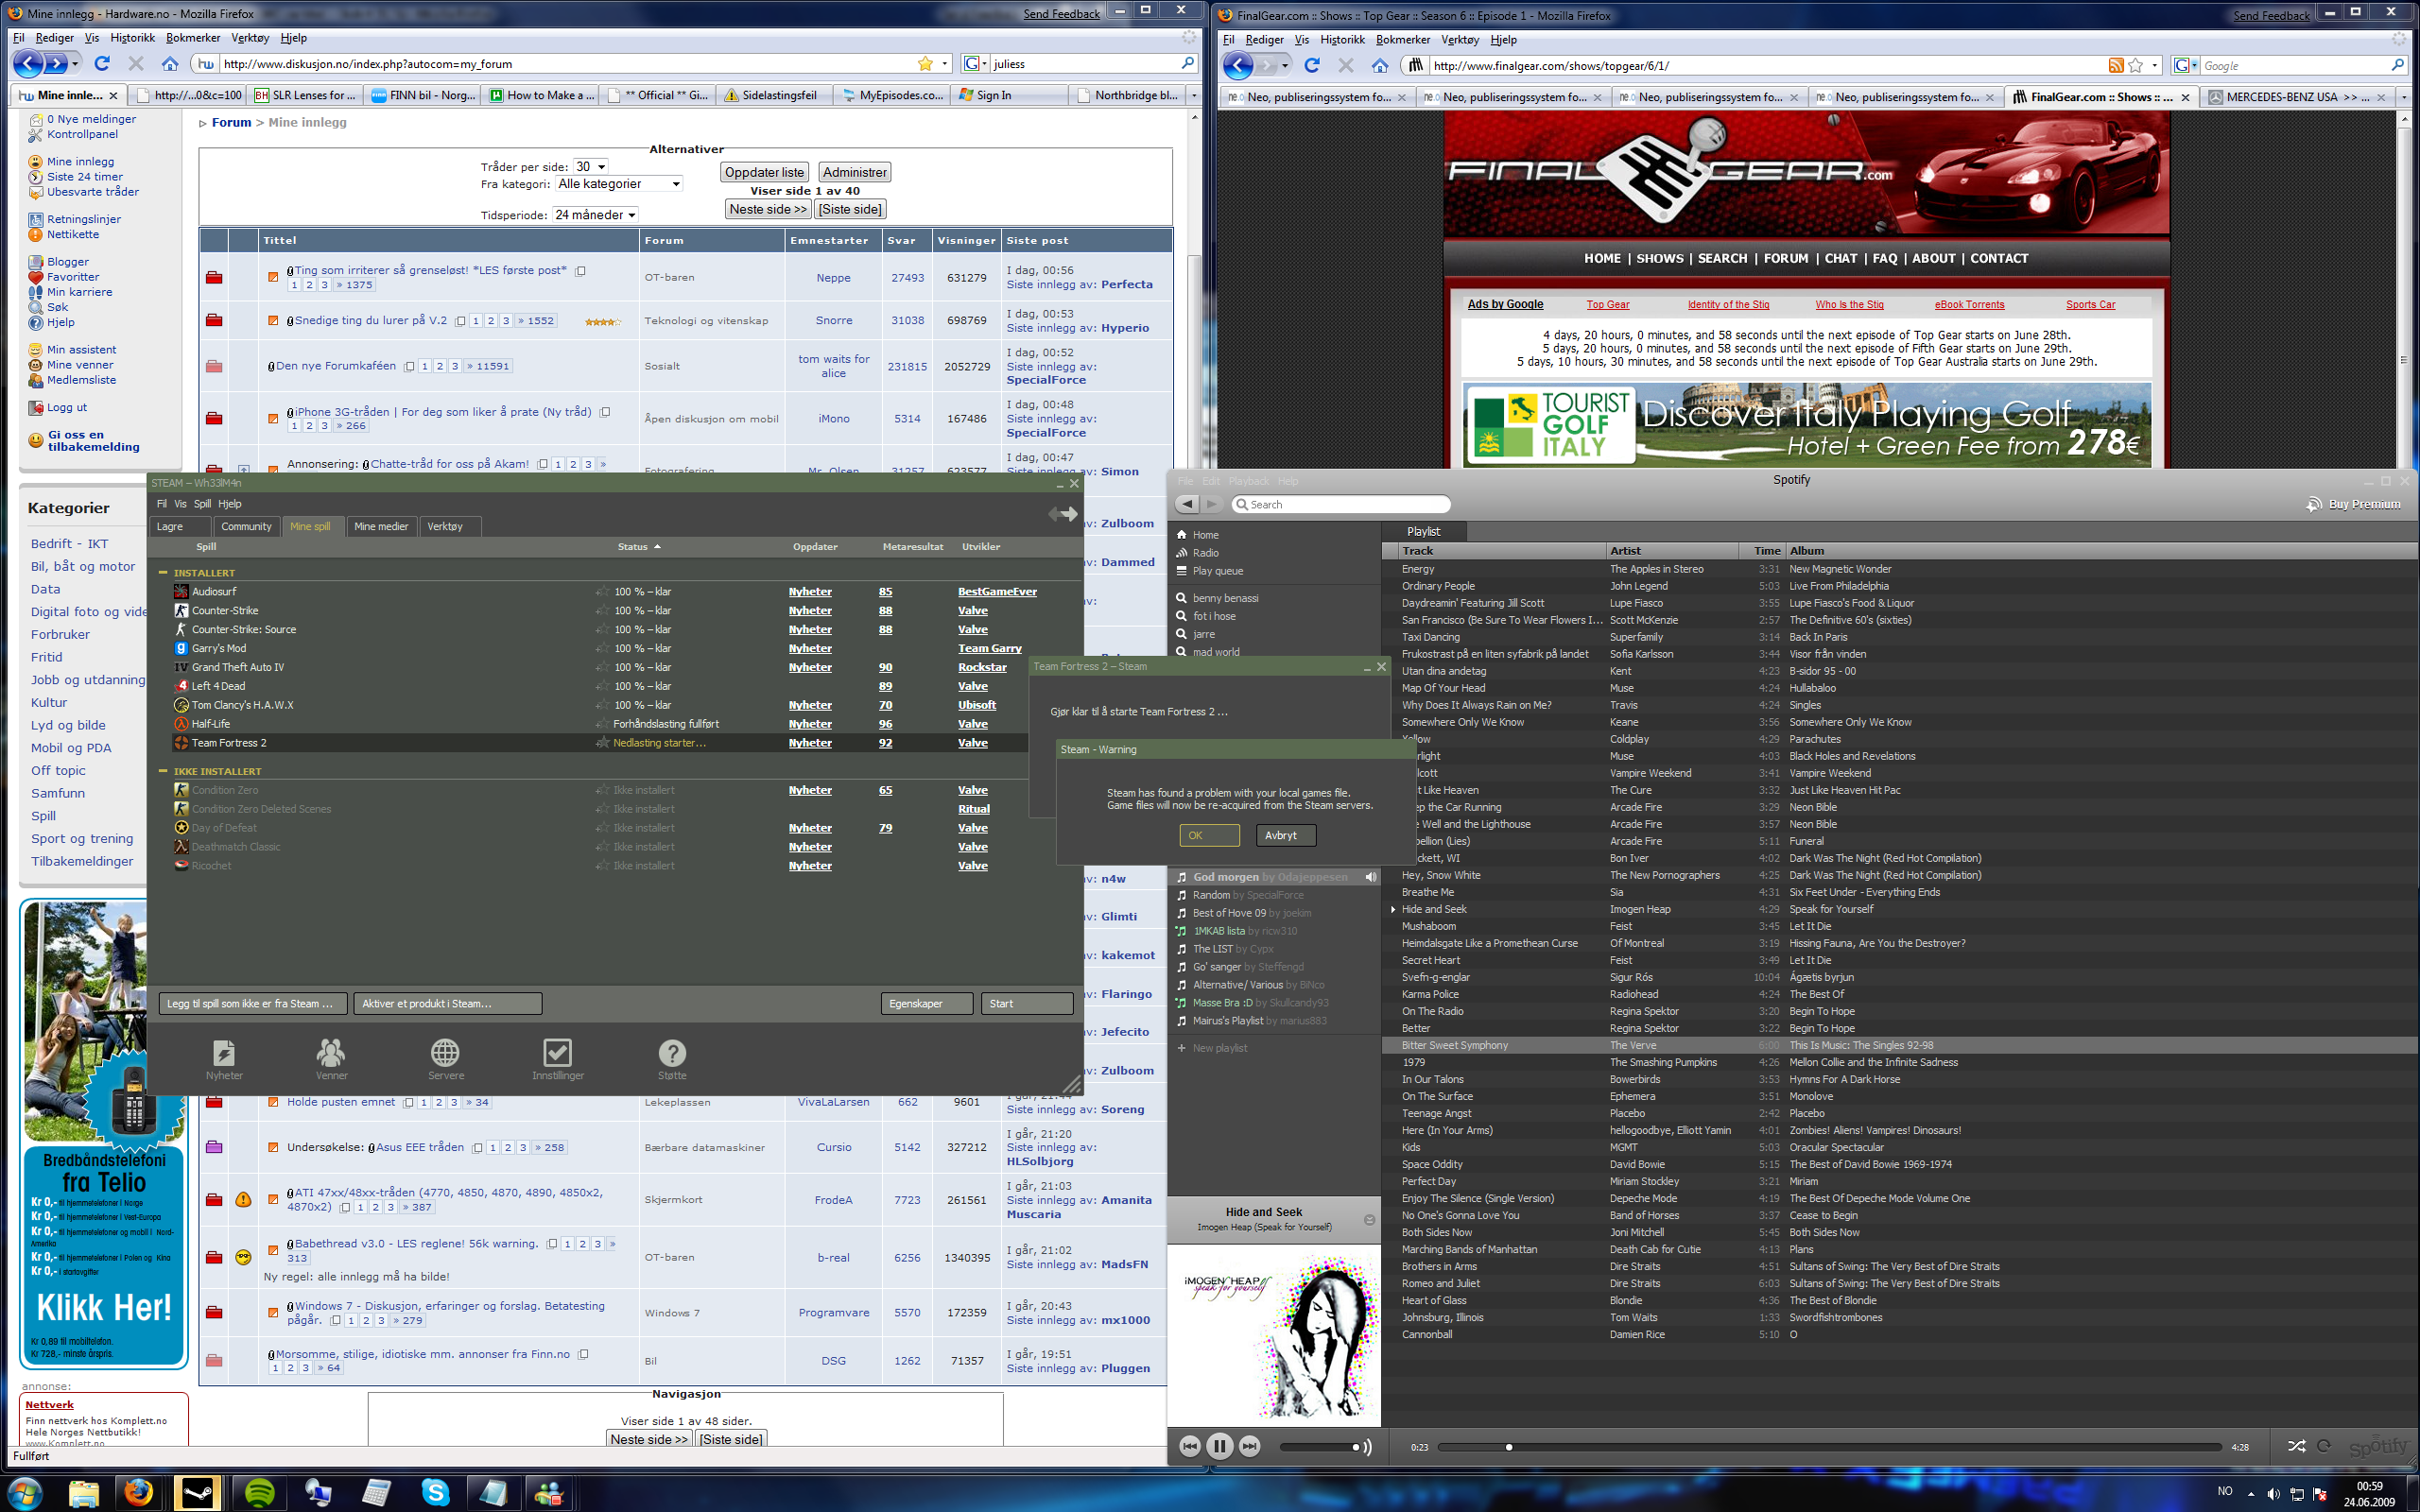The image size is (2420, 1512).
Task: Click Oppdater liste button
Action: pos(765,172)
